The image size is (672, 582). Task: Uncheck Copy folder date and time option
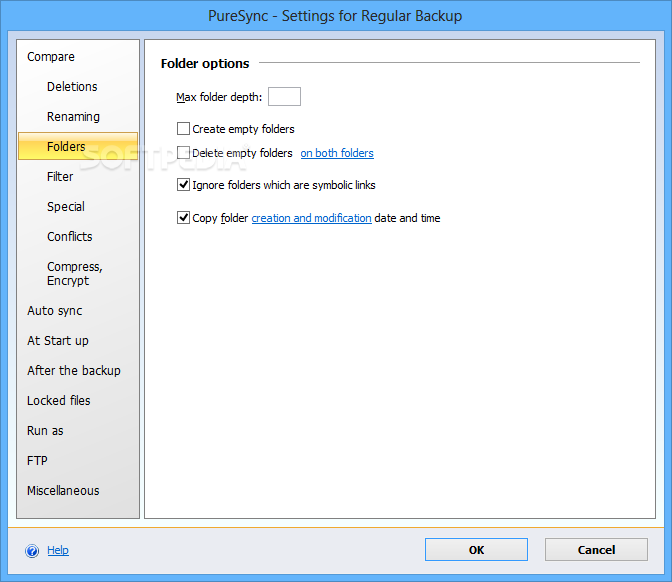183,218
